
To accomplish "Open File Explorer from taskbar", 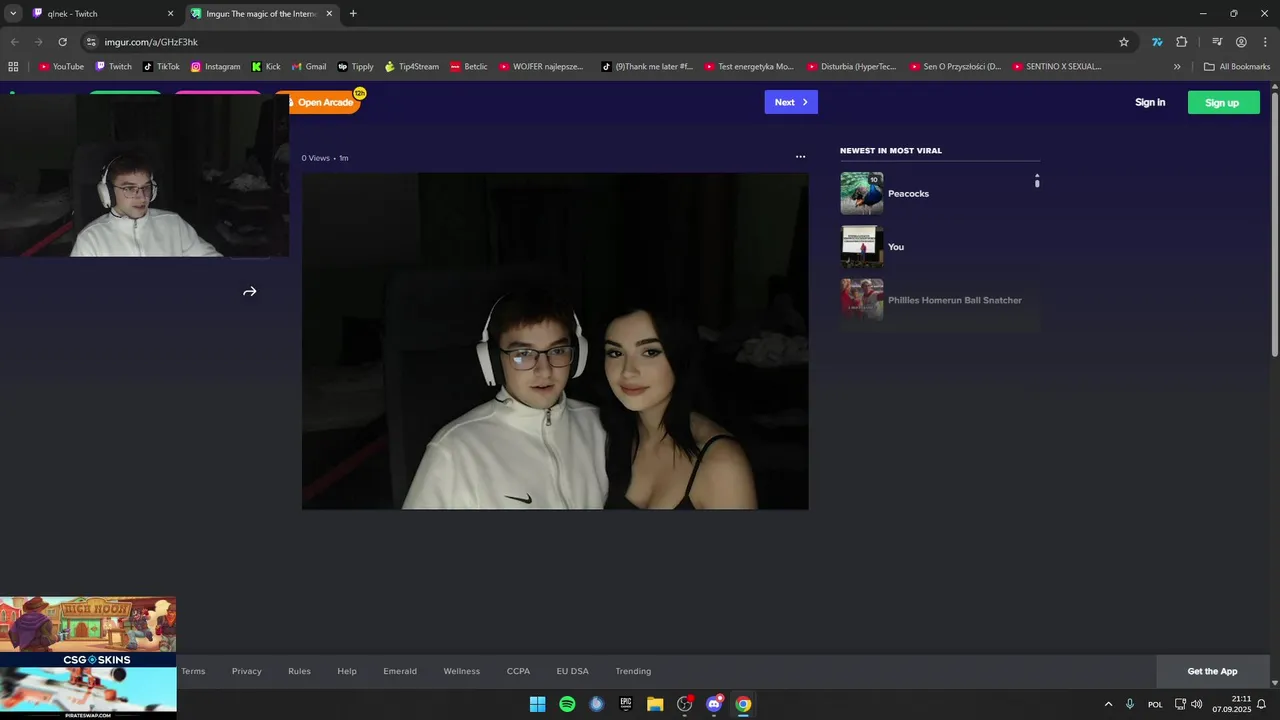I will pyautogui.click(x=655, y=704).
